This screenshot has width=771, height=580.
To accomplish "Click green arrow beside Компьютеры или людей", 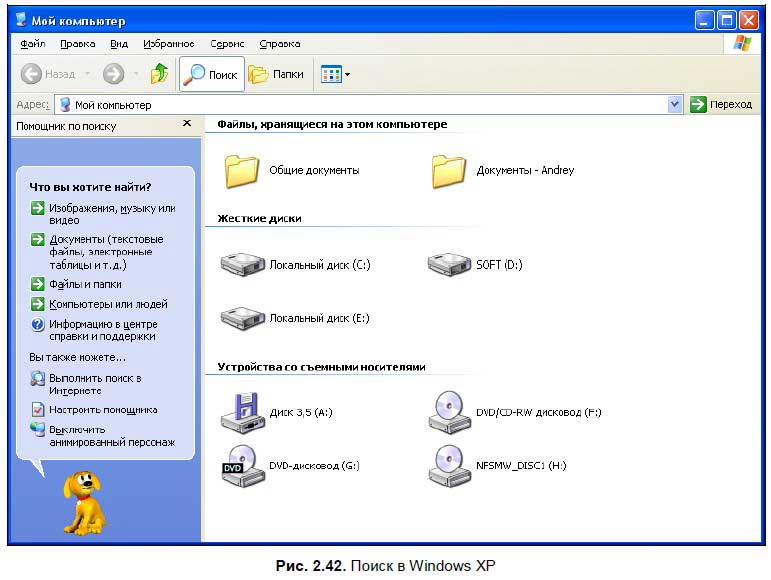I will click(x=37, y=304).
